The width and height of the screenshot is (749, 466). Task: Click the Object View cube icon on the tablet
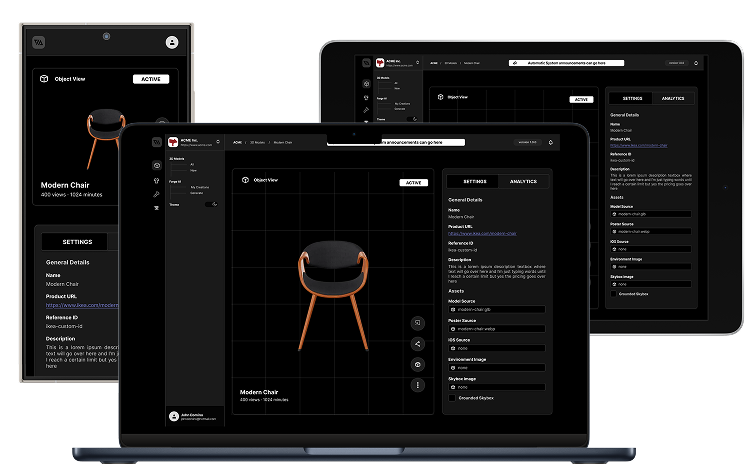440,97
